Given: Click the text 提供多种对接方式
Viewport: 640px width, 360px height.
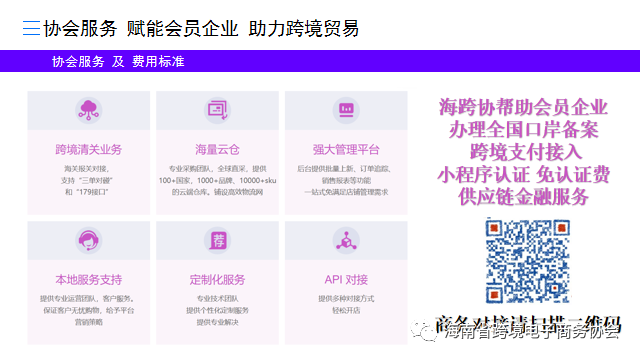Looking at the screenshot, I should coord(346,299).
